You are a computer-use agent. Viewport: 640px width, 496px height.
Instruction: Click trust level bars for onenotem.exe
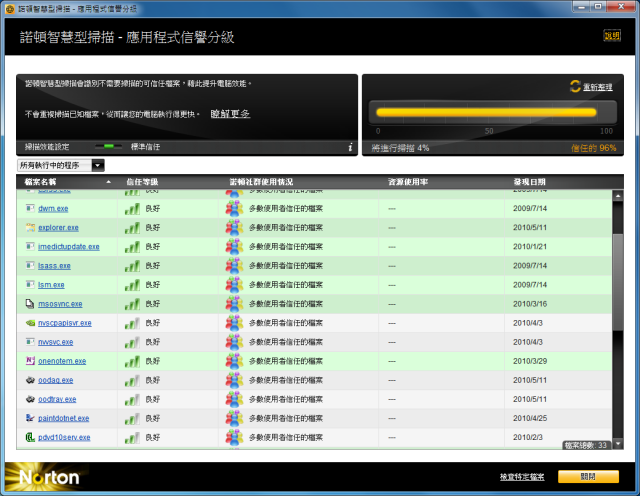pyautogui.click(x=132, y=362)
